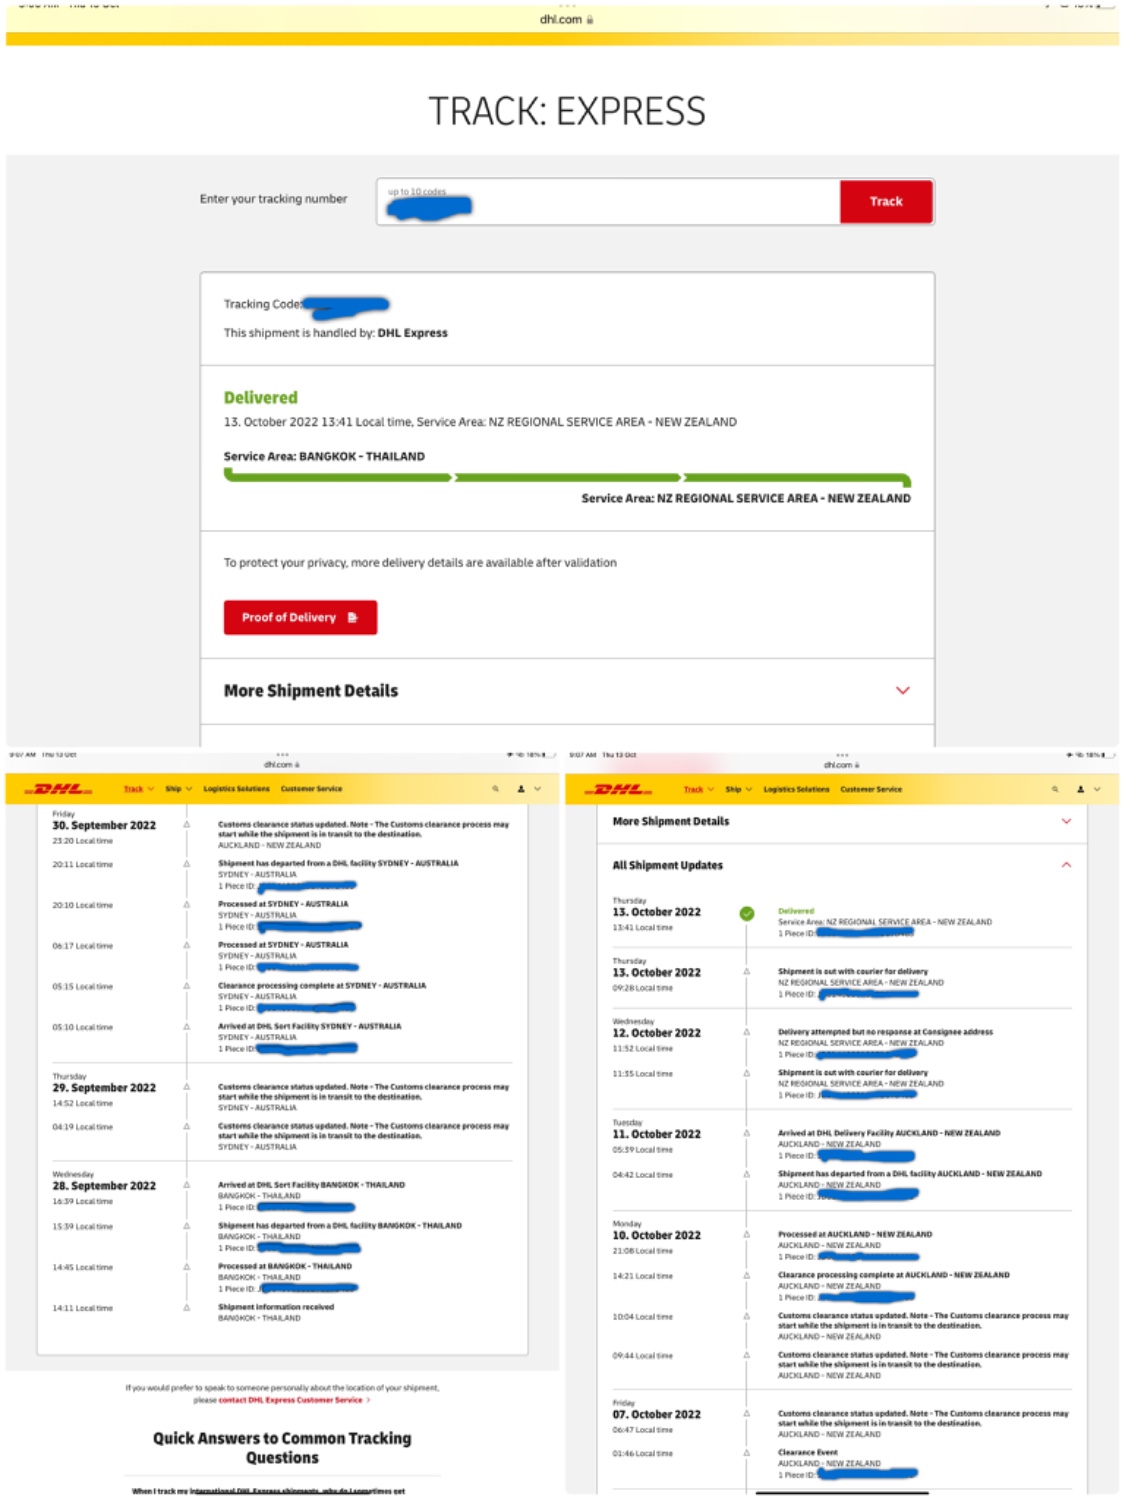Click the red Track button
The width and height of the screenshot is (1125, 1500).
click(886, 201)
